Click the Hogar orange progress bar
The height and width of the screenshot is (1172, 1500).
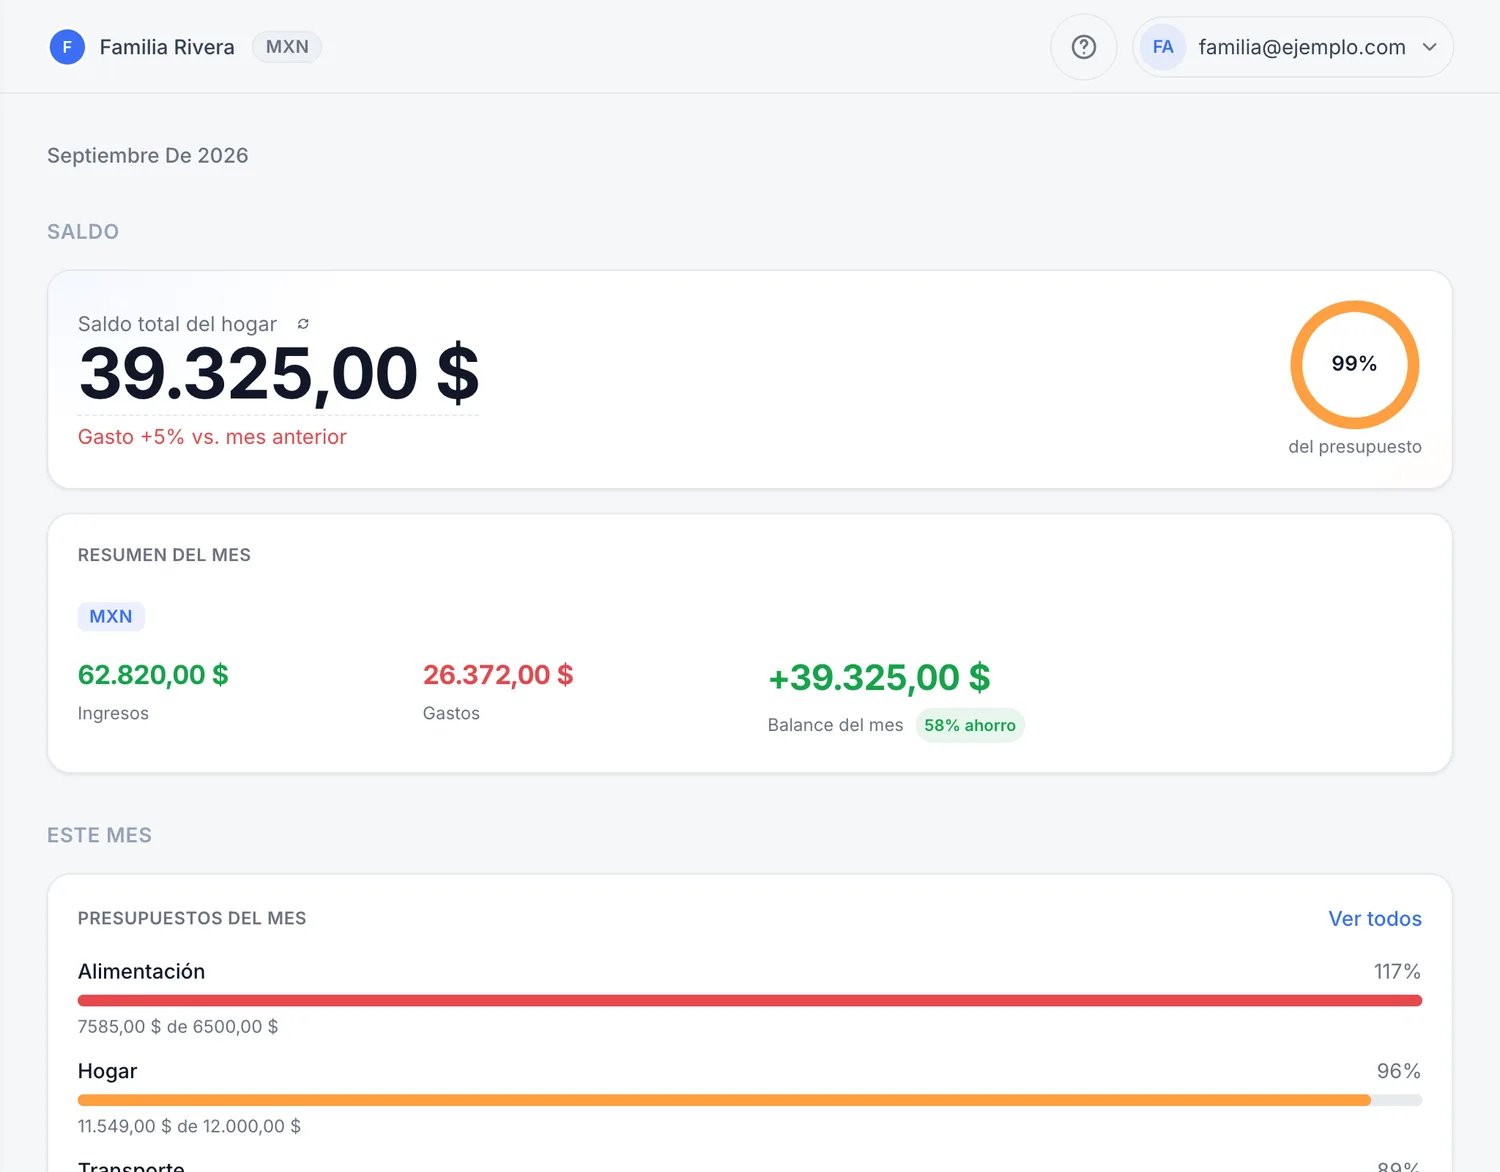[750, 1100]
